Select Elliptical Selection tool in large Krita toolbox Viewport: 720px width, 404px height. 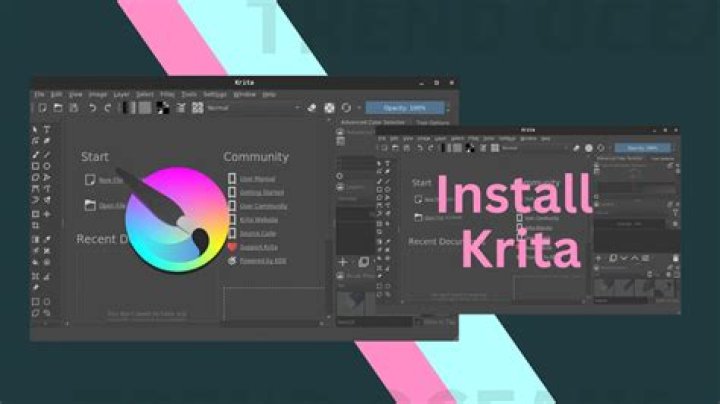tap(47, 302)
